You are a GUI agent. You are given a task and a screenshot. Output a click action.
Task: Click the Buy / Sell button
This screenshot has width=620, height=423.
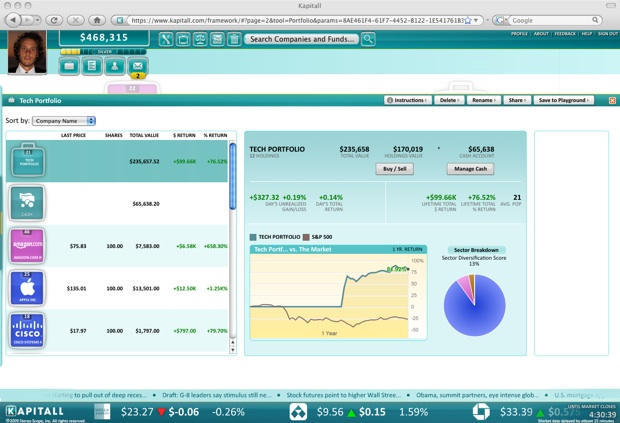pyautogui.click(x=395, y=169)
